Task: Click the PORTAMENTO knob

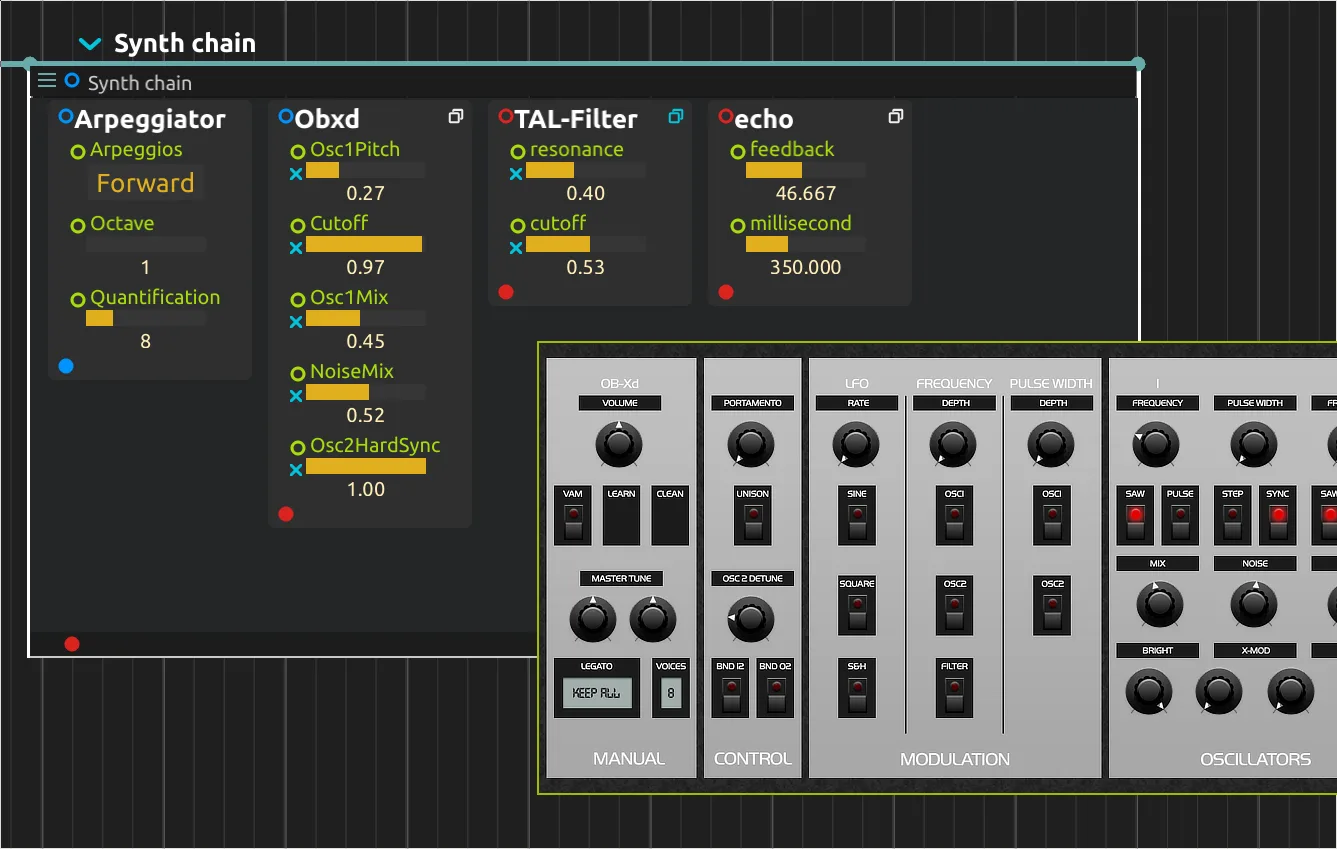Action: (752, 445)
